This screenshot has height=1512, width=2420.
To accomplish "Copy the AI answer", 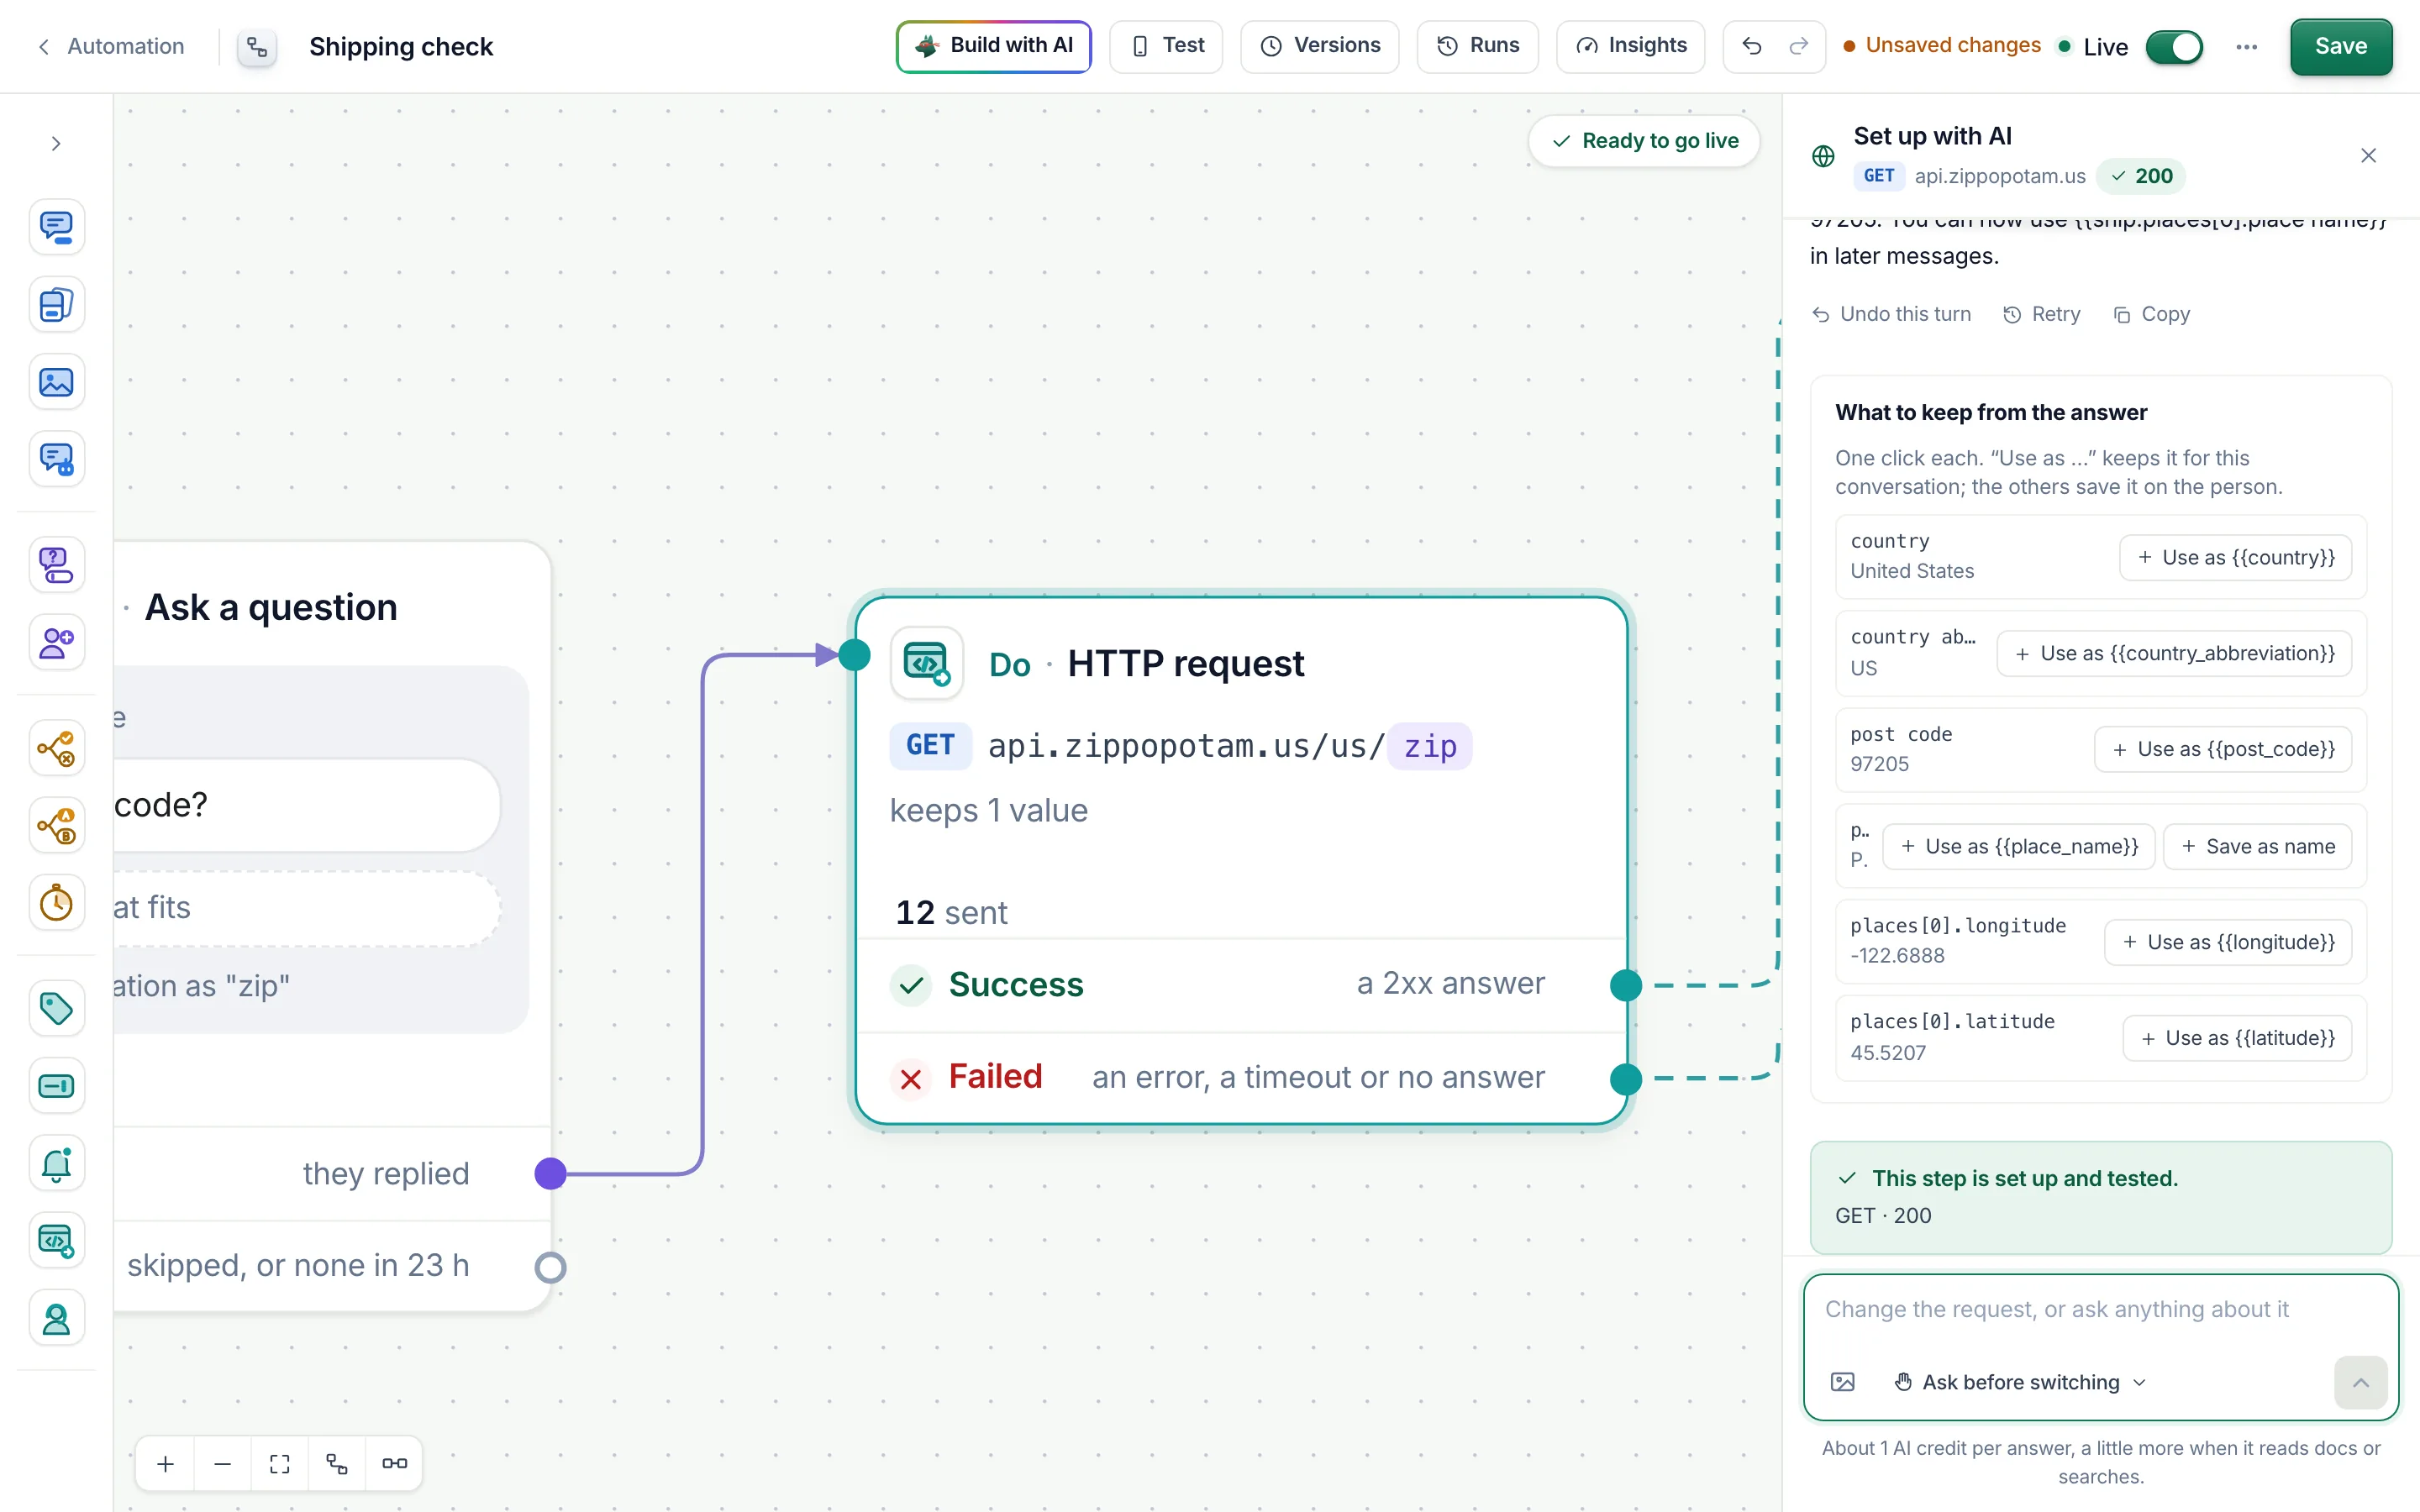I will [2151, 314].
